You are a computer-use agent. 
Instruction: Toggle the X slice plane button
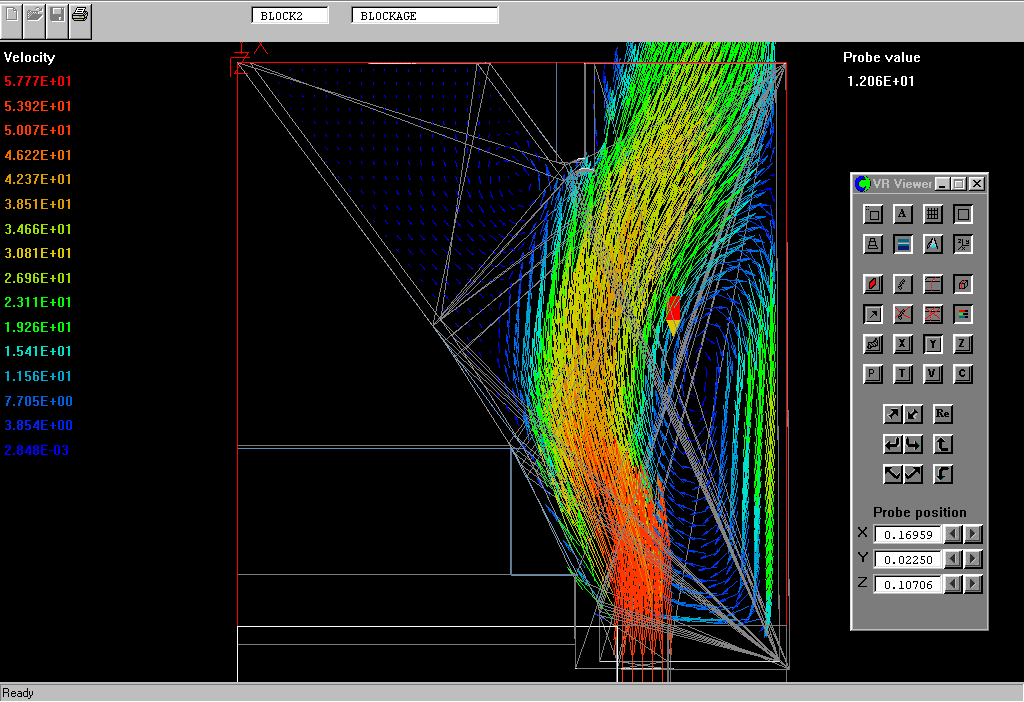click(902, 344)
